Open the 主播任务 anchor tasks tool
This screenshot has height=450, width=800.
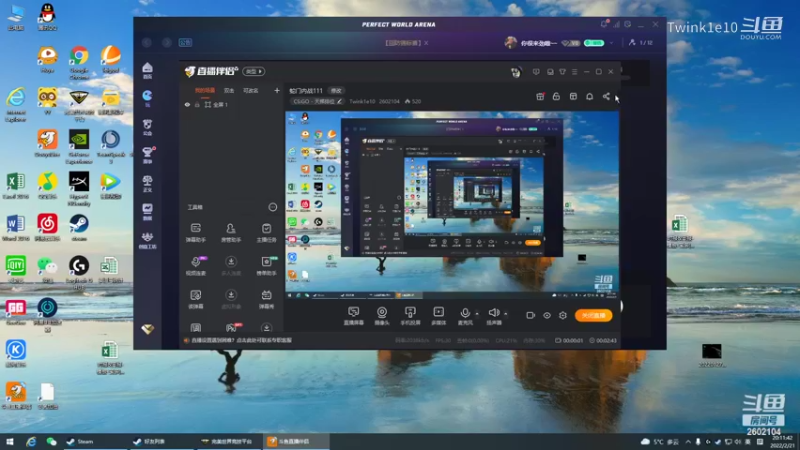(x=266, y=232)
